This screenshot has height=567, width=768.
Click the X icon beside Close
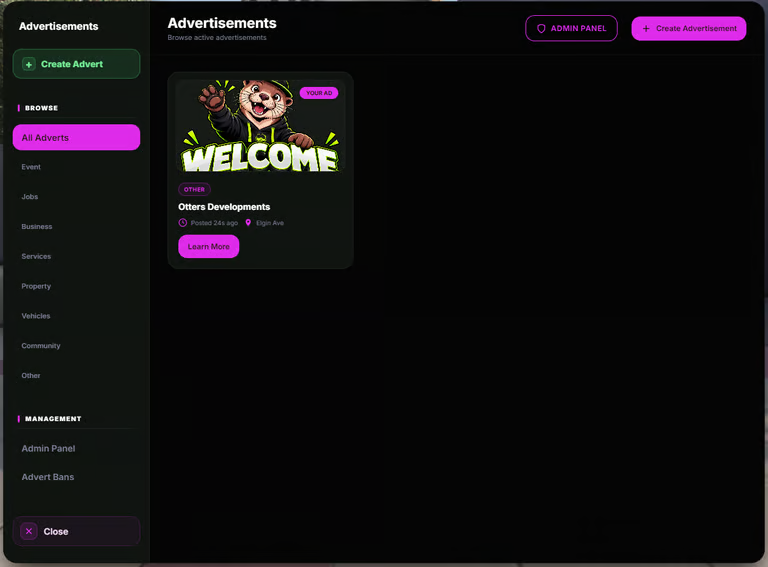[x=29, y=531]
